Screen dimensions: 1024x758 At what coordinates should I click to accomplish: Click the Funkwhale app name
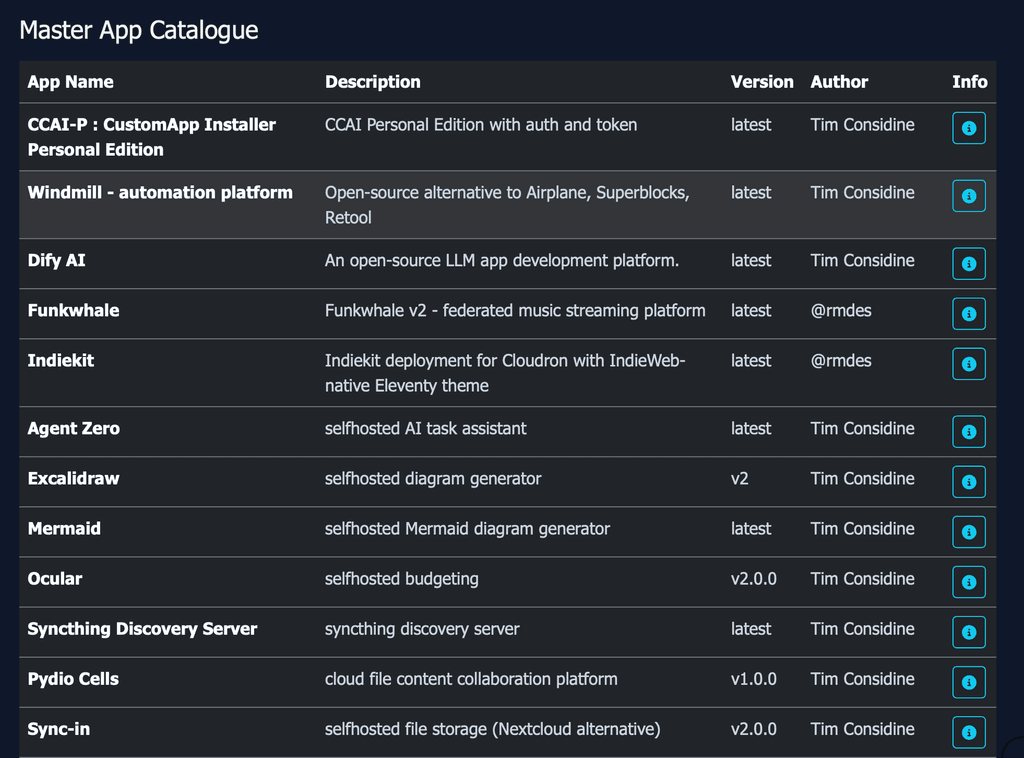[74, 310]
